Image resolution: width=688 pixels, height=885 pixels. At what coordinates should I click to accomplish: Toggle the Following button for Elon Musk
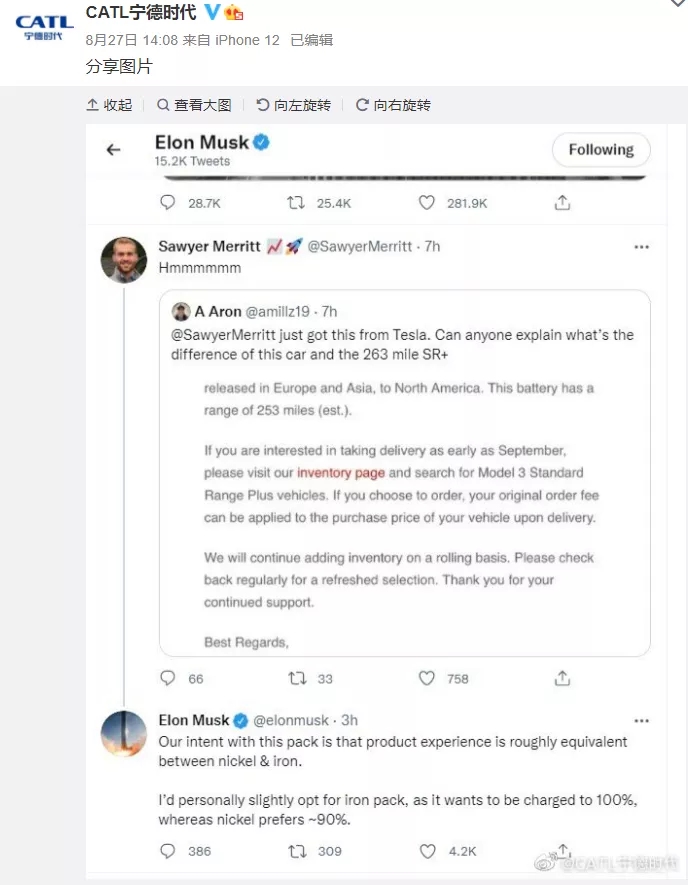click(601, 150)
